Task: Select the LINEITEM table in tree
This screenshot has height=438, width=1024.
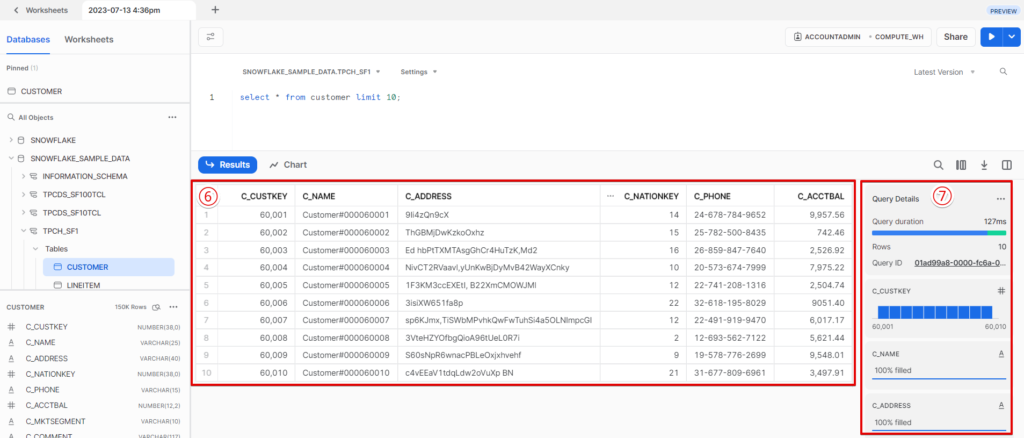Action: 83,286
